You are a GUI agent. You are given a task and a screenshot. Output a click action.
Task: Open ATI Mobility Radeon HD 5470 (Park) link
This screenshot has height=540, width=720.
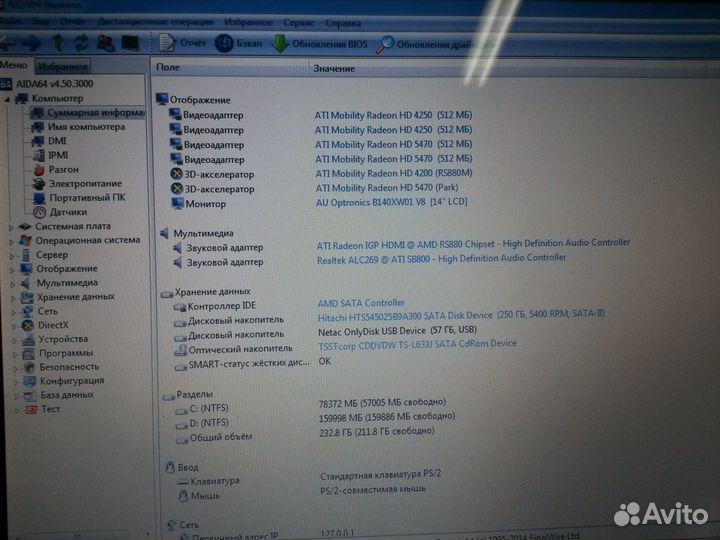387,188
